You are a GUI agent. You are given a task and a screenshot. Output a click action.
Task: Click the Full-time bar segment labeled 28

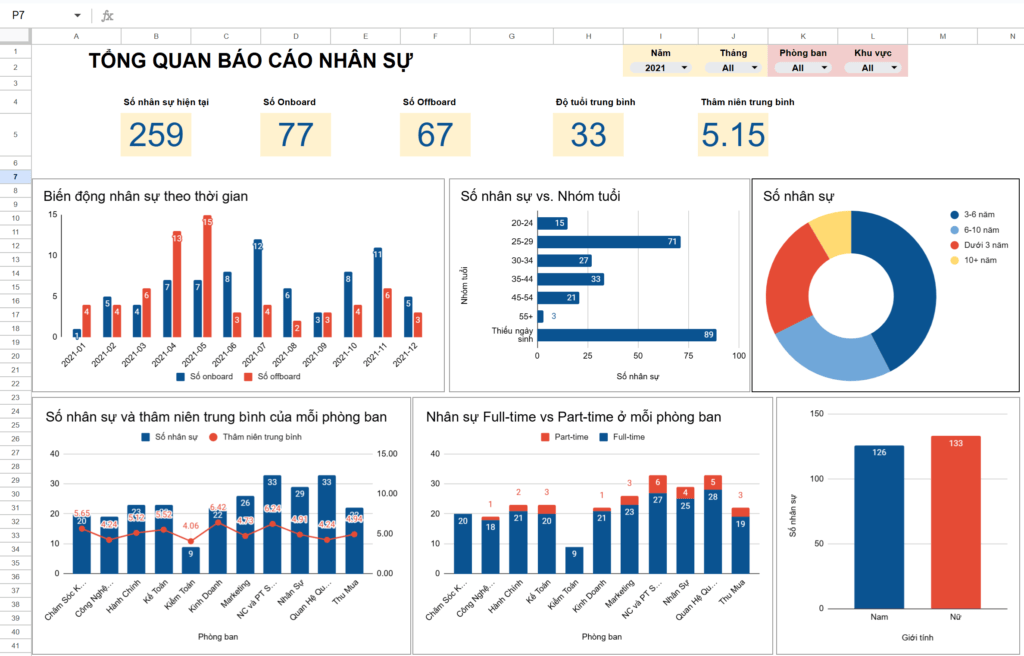[712, 532]
